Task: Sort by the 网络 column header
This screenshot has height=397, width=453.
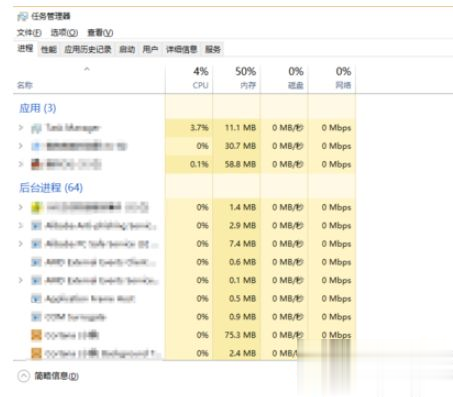Action: [332, 78]
